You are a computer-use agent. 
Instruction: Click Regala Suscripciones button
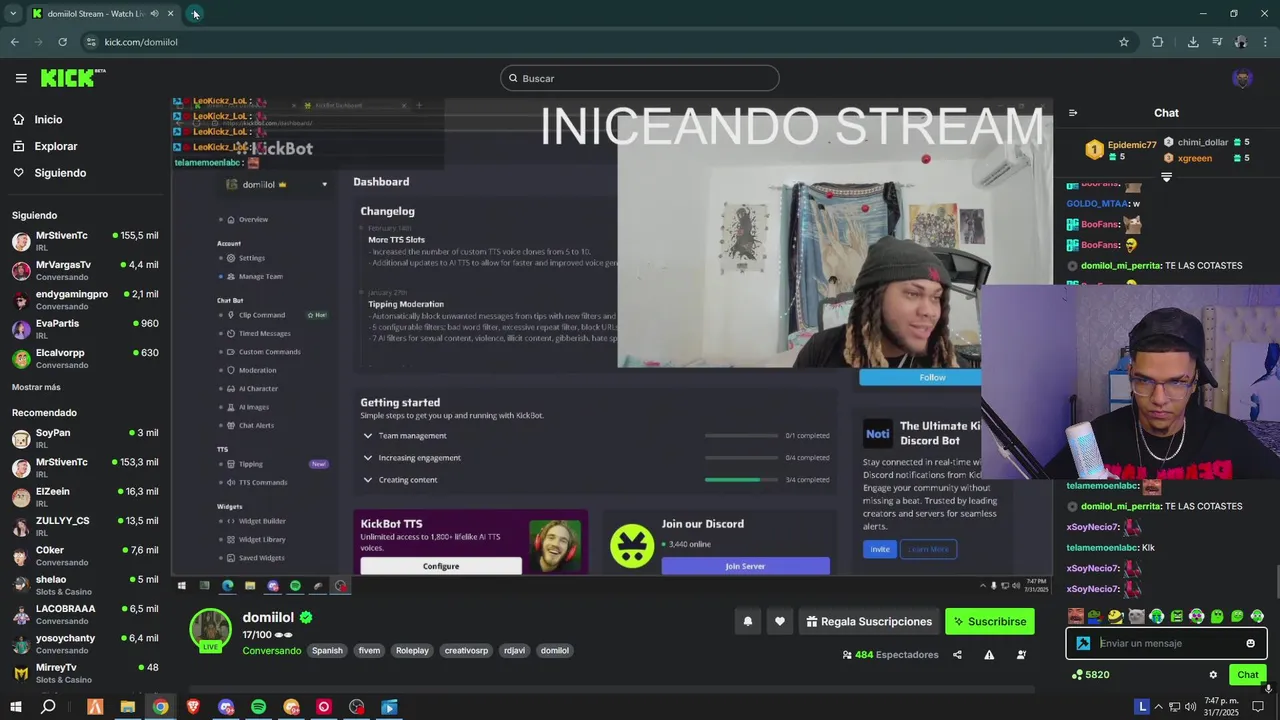868,621
